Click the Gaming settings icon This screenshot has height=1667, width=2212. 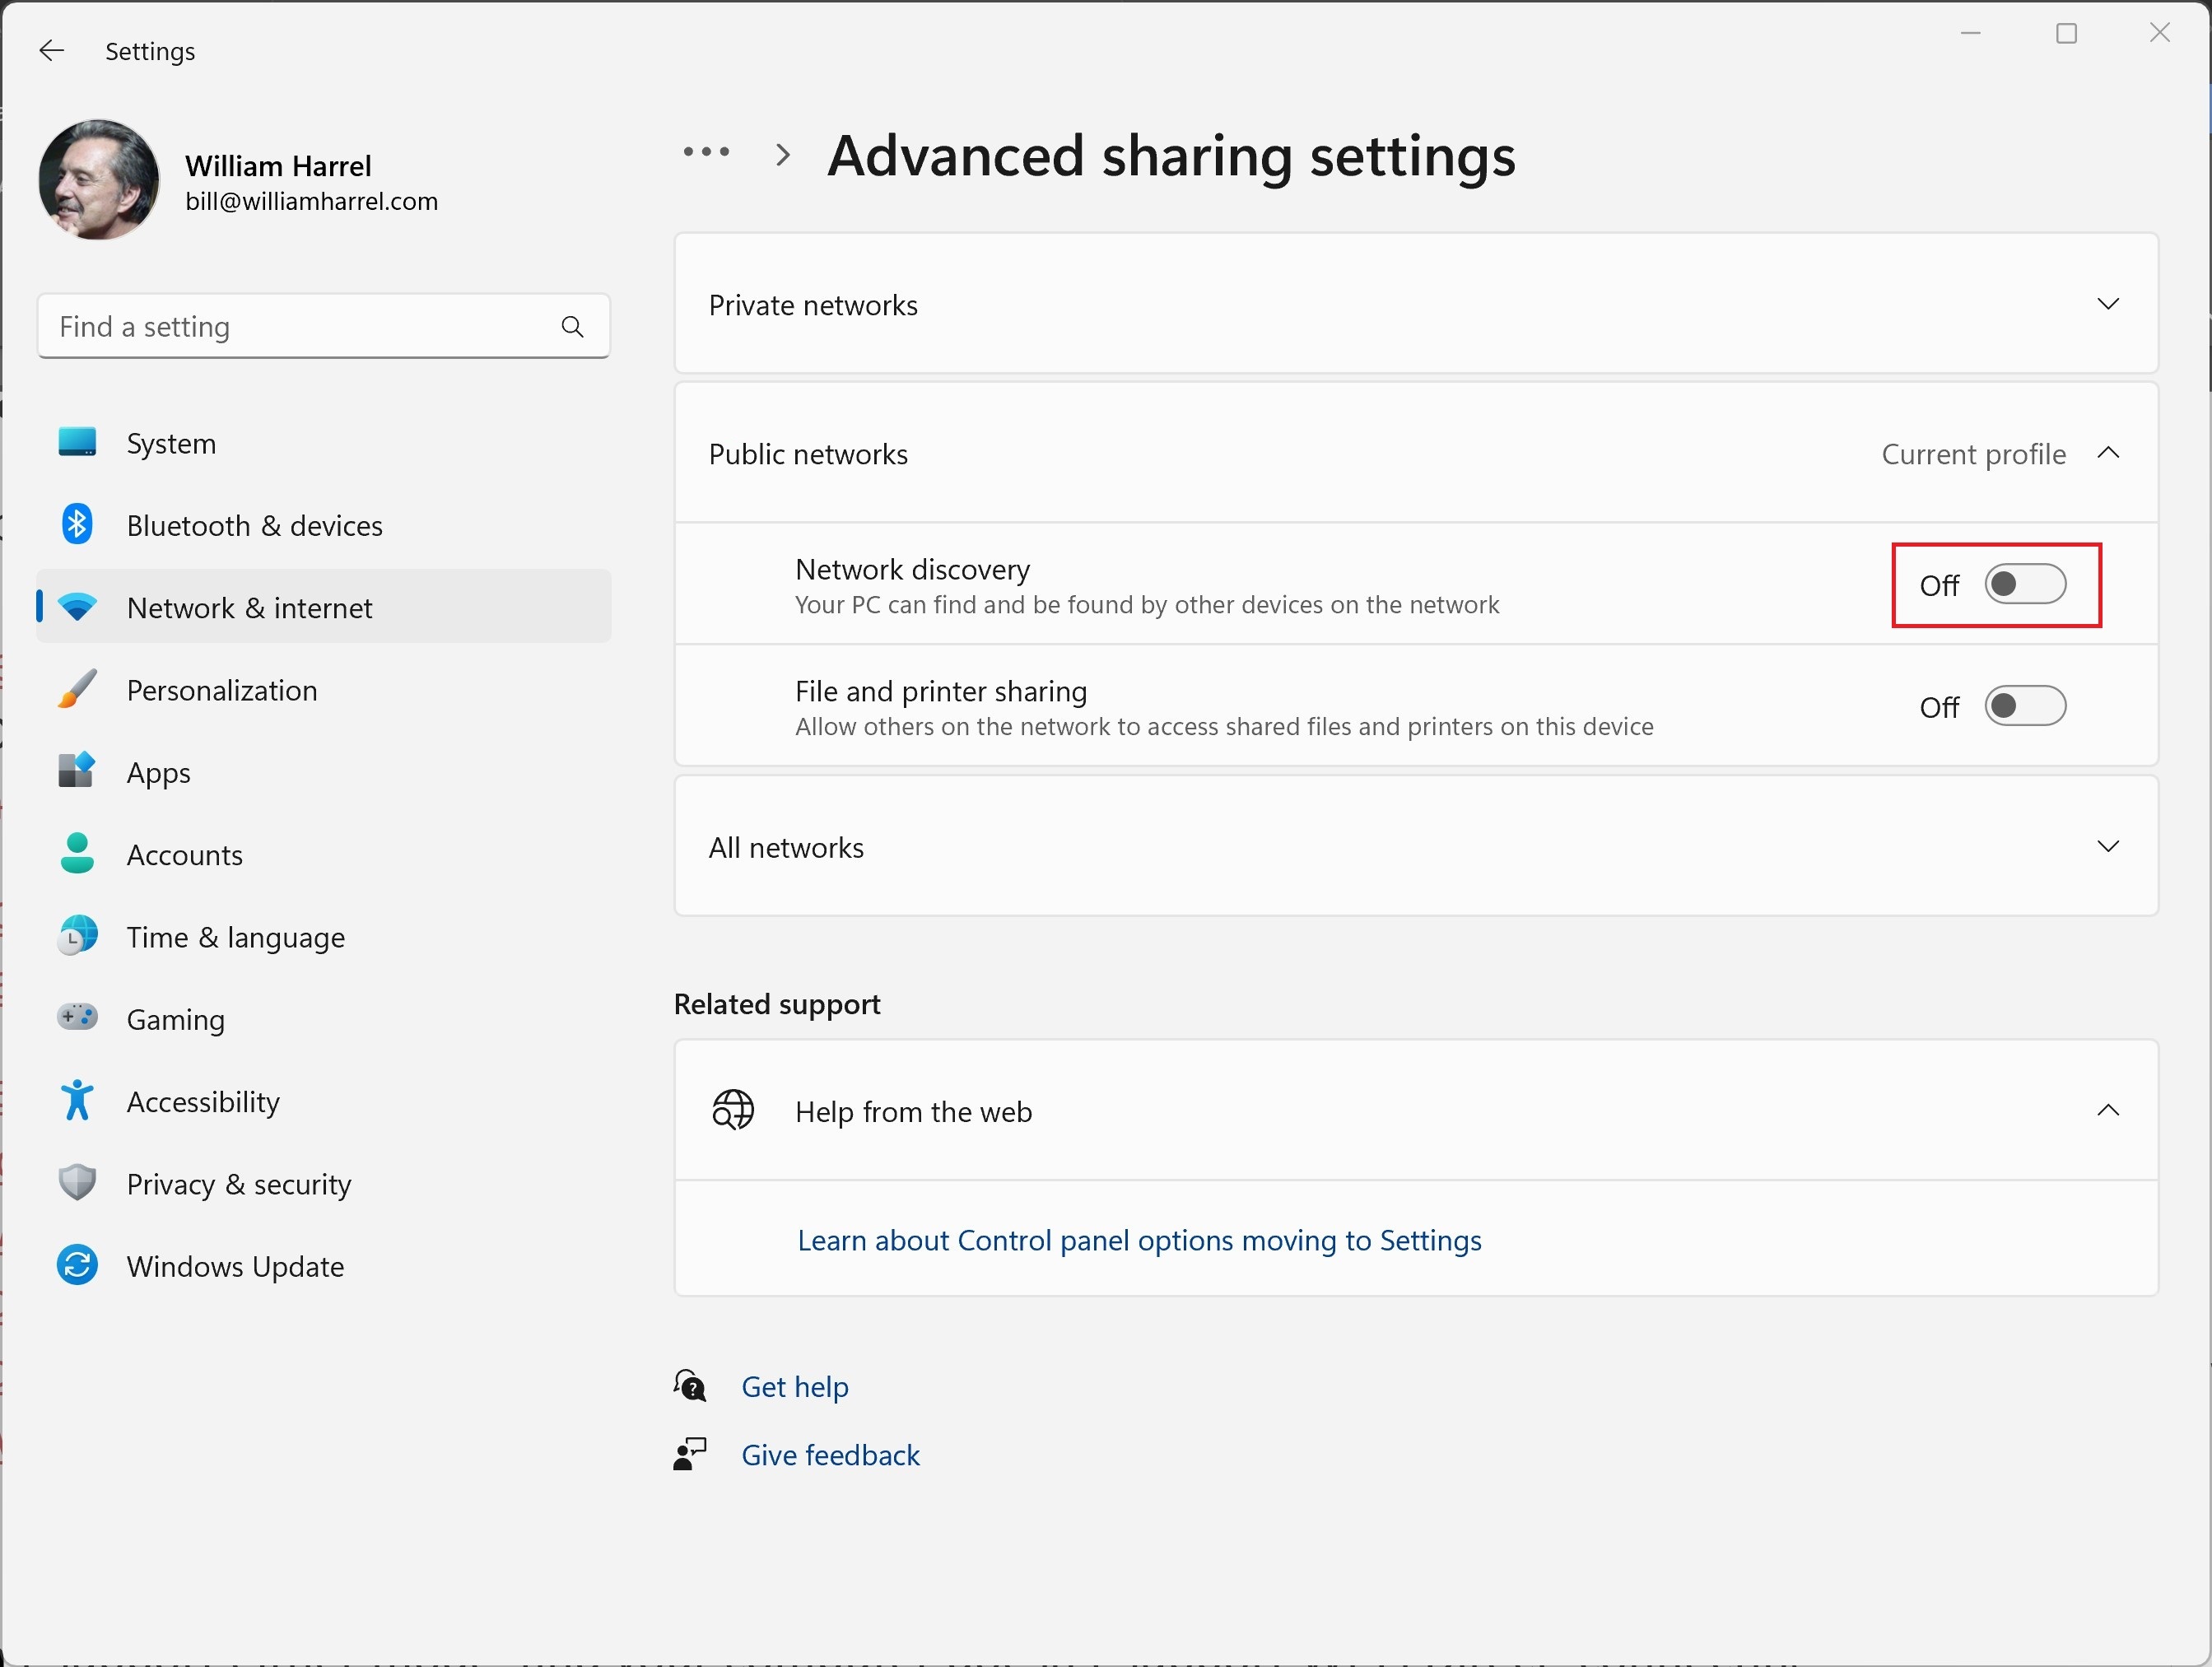coord(79,1017)
